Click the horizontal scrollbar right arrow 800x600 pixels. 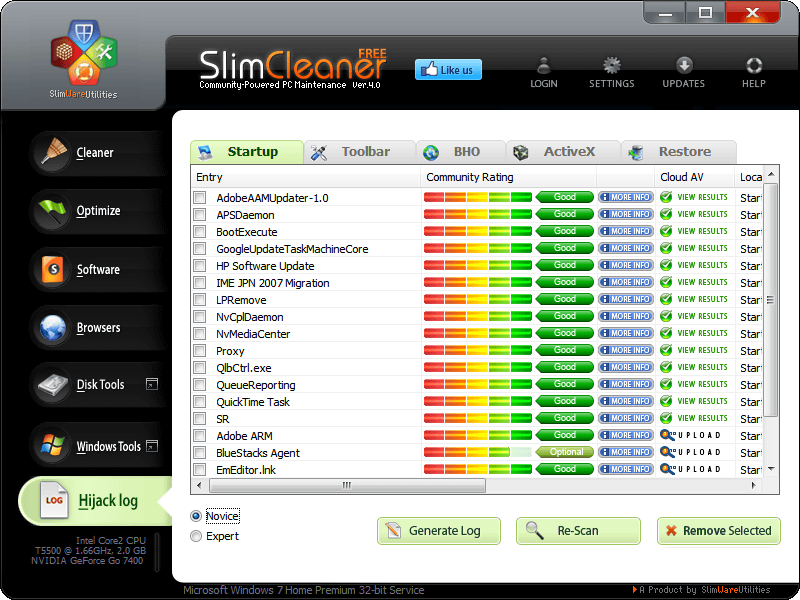[x=754, y=485]
